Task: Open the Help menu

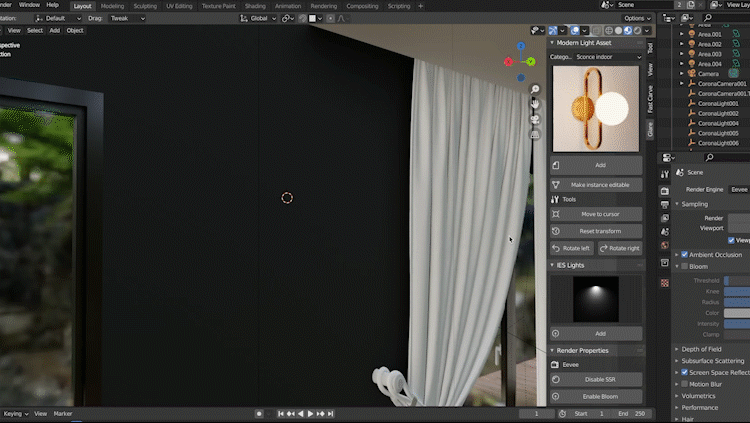Action: [x=53, y=5]
